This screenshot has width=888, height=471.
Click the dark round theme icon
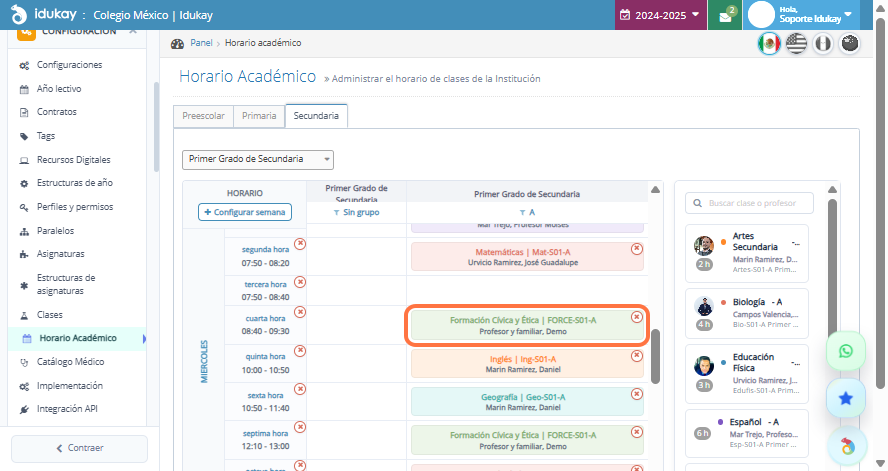click(849, 44)
